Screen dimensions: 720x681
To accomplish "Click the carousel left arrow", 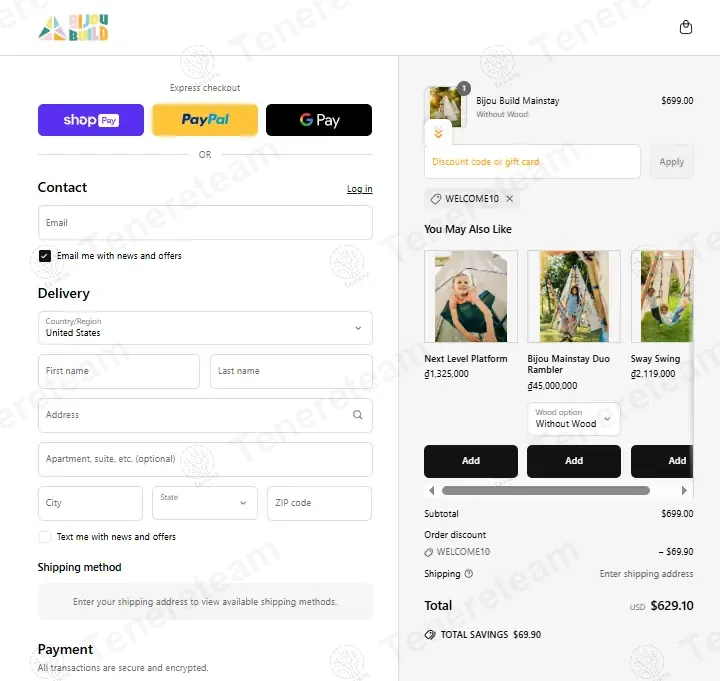I will (431, 490).
